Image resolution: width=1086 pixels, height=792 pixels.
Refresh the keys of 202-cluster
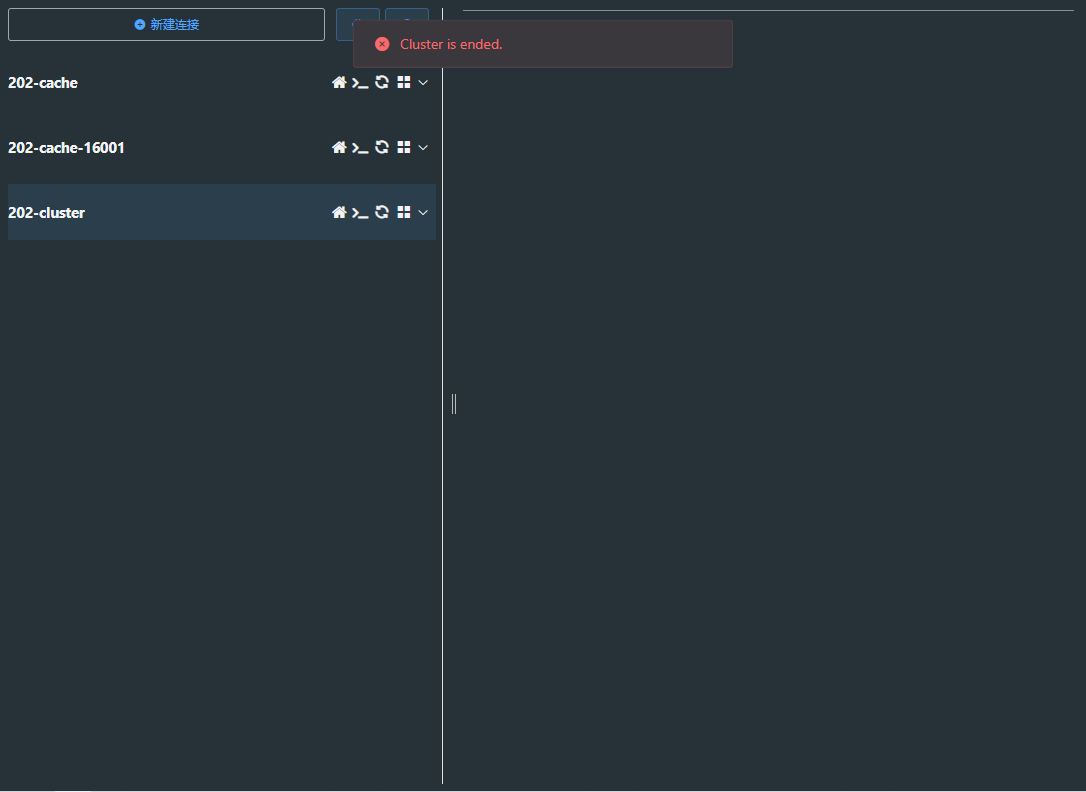click(381, 212)
